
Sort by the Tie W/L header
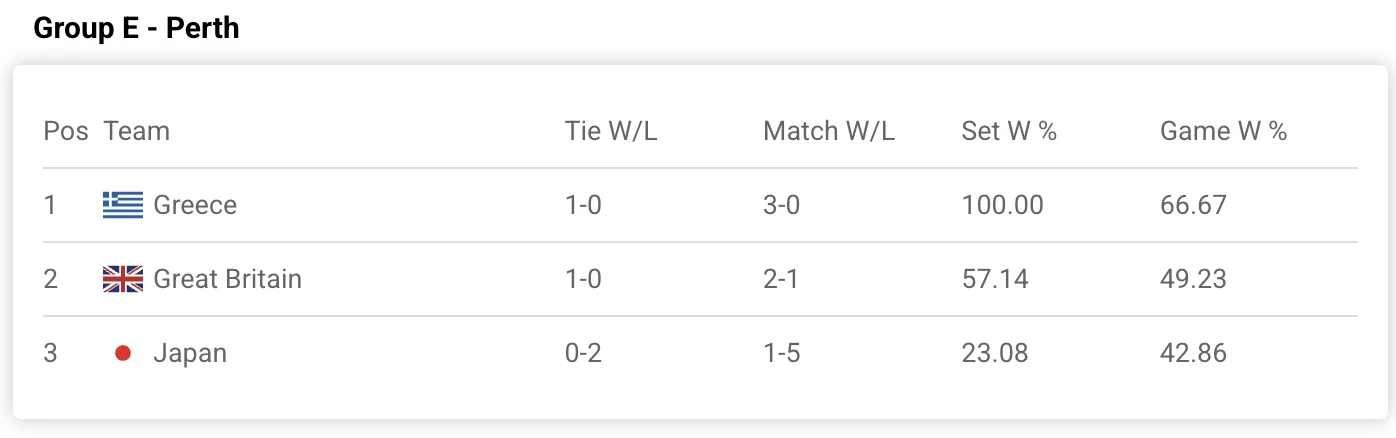(x=611, y=131)
